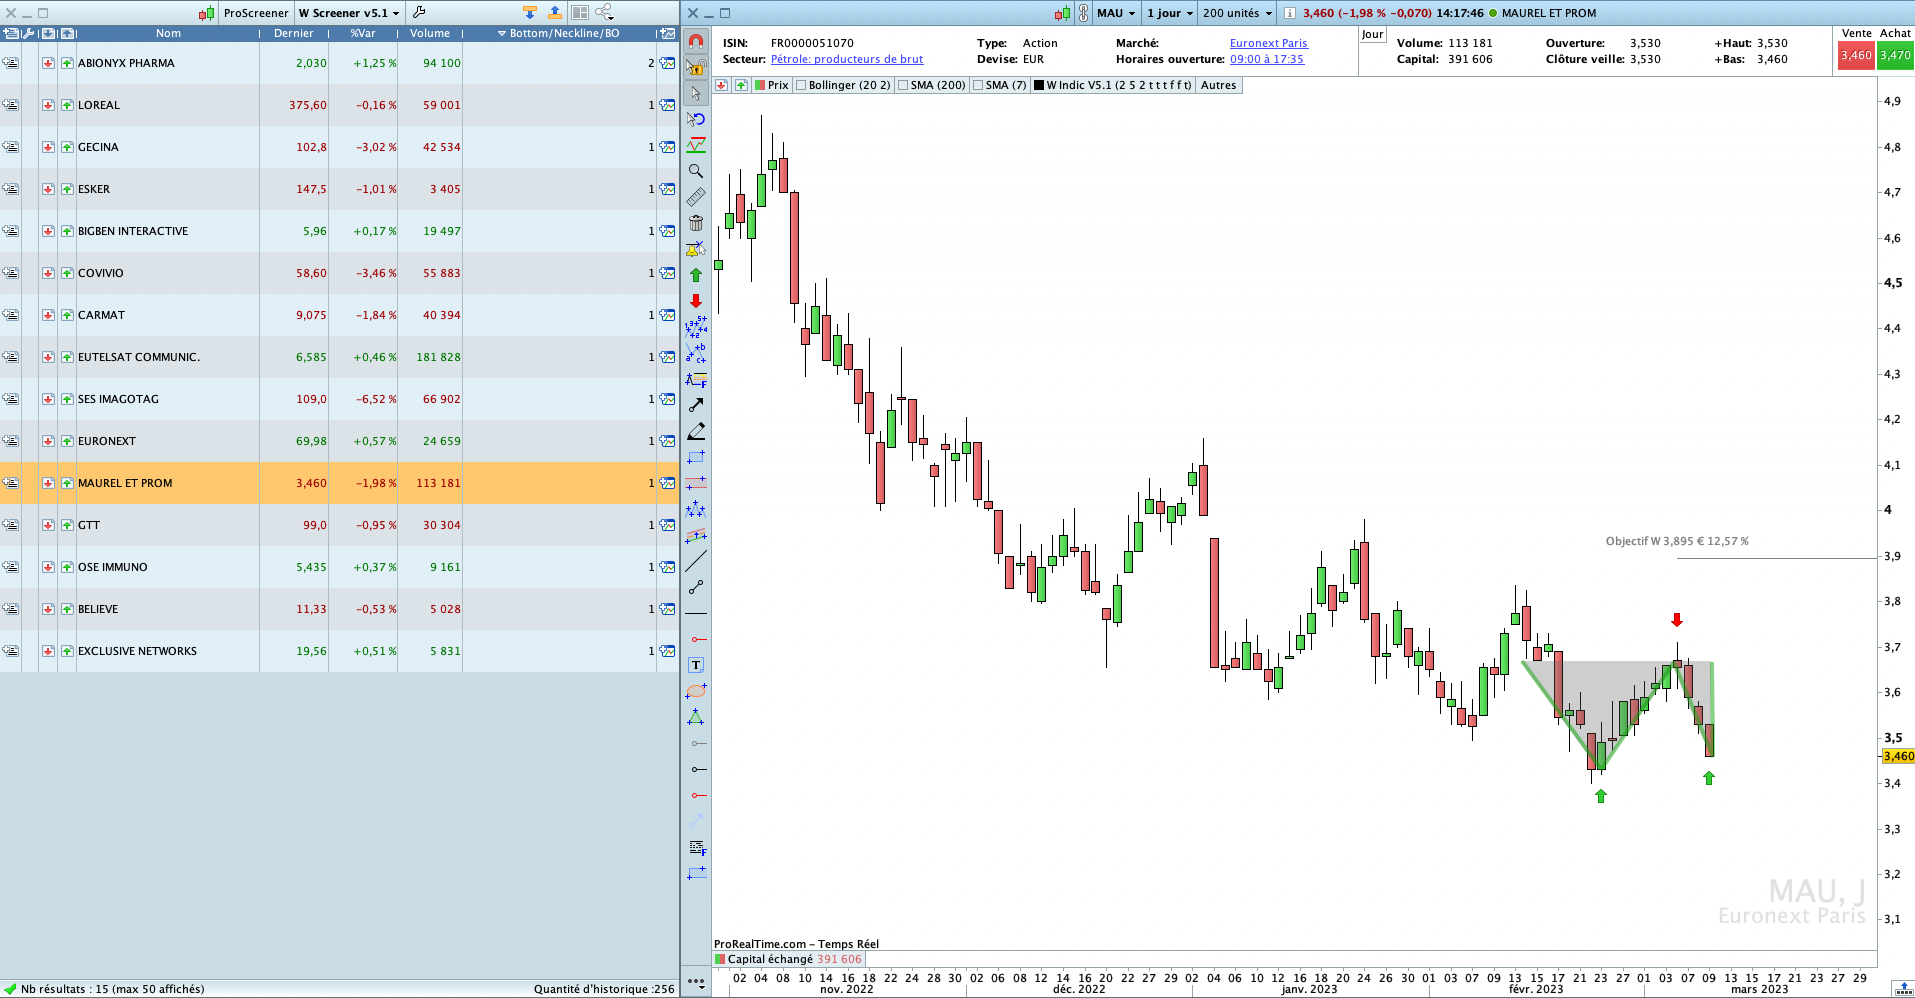The image size is (1915, 998).
Task: Click green up toggle on COVIVIO row
Action: [x=67, y=273]
